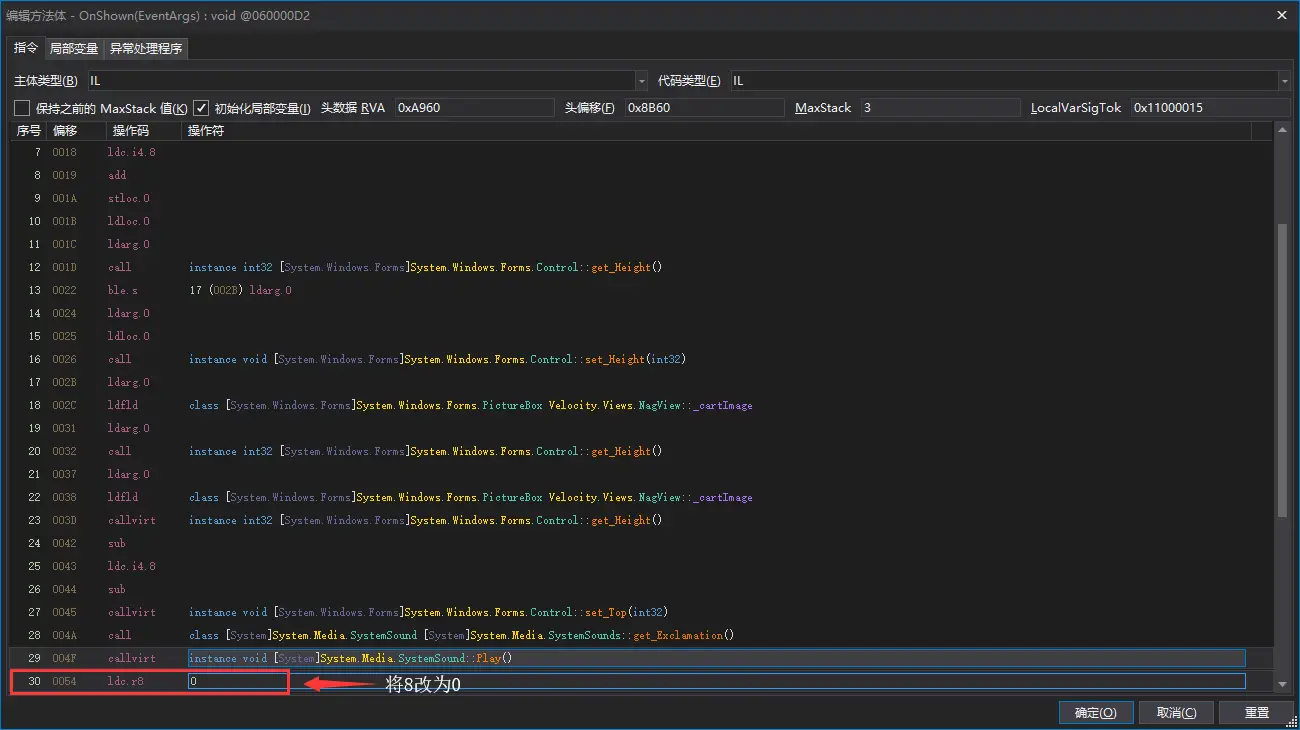Close the method body editor dialog
Viewport: 1300px width, 730px height.
click(x=1282, y=14)
